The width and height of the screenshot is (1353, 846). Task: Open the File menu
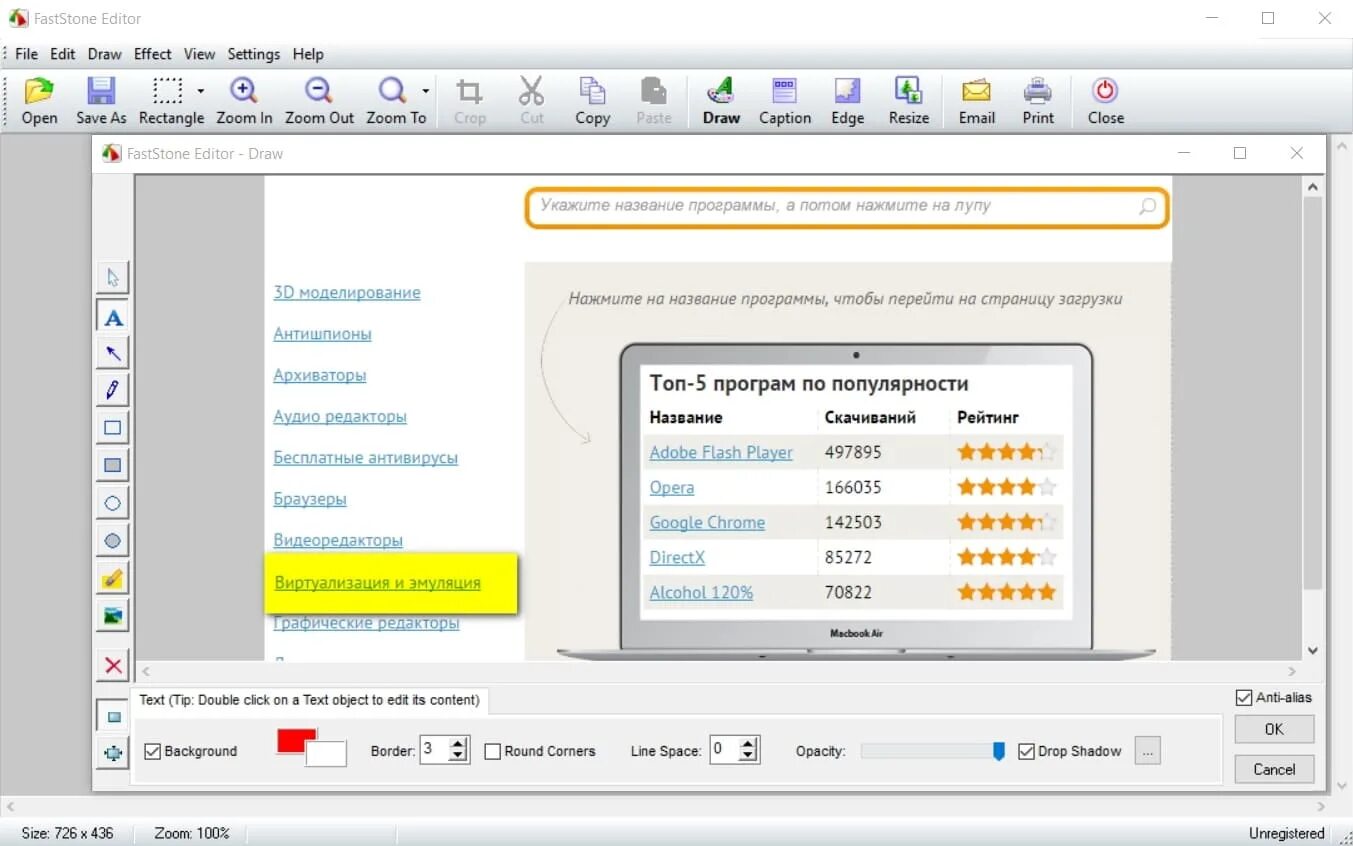[x=27, y=54]
